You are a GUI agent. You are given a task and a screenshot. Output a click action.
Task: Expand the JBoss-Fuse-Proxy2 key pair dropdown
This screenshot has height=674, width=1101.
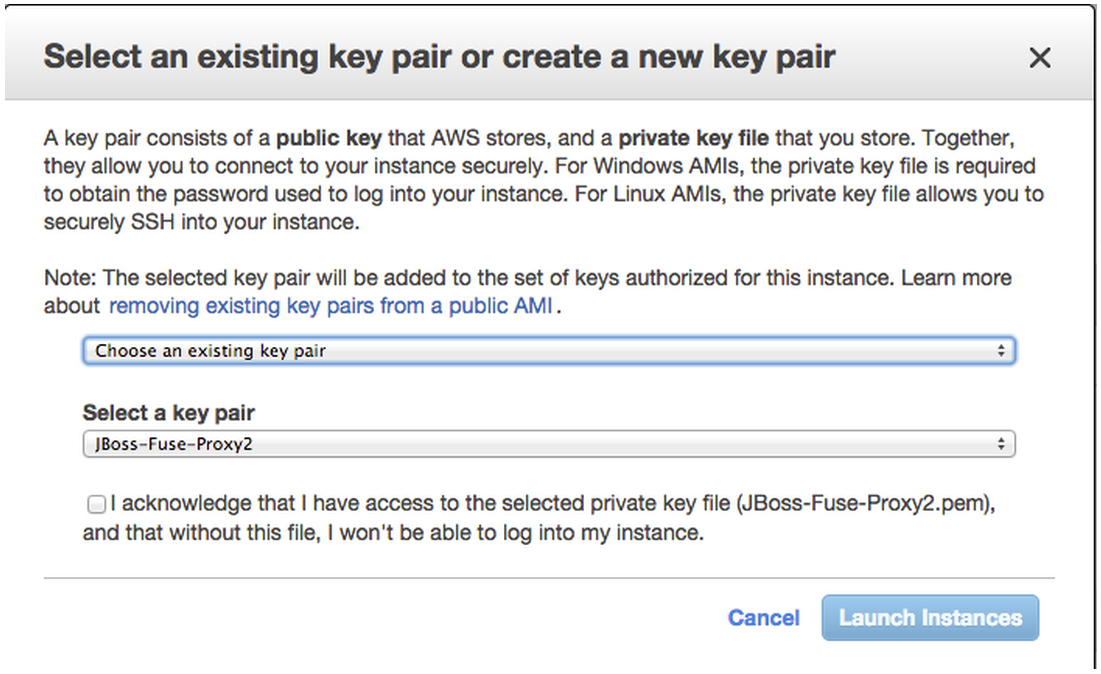(548, 444)
